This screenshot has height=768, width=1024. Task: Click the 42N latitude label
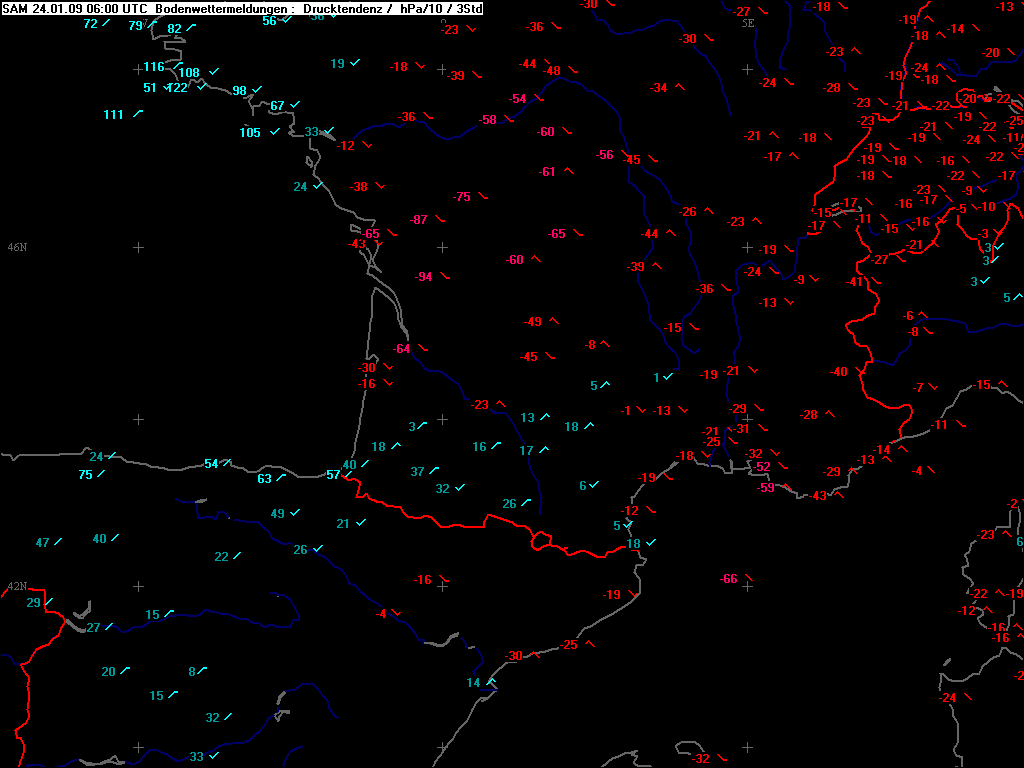(16, 586)
